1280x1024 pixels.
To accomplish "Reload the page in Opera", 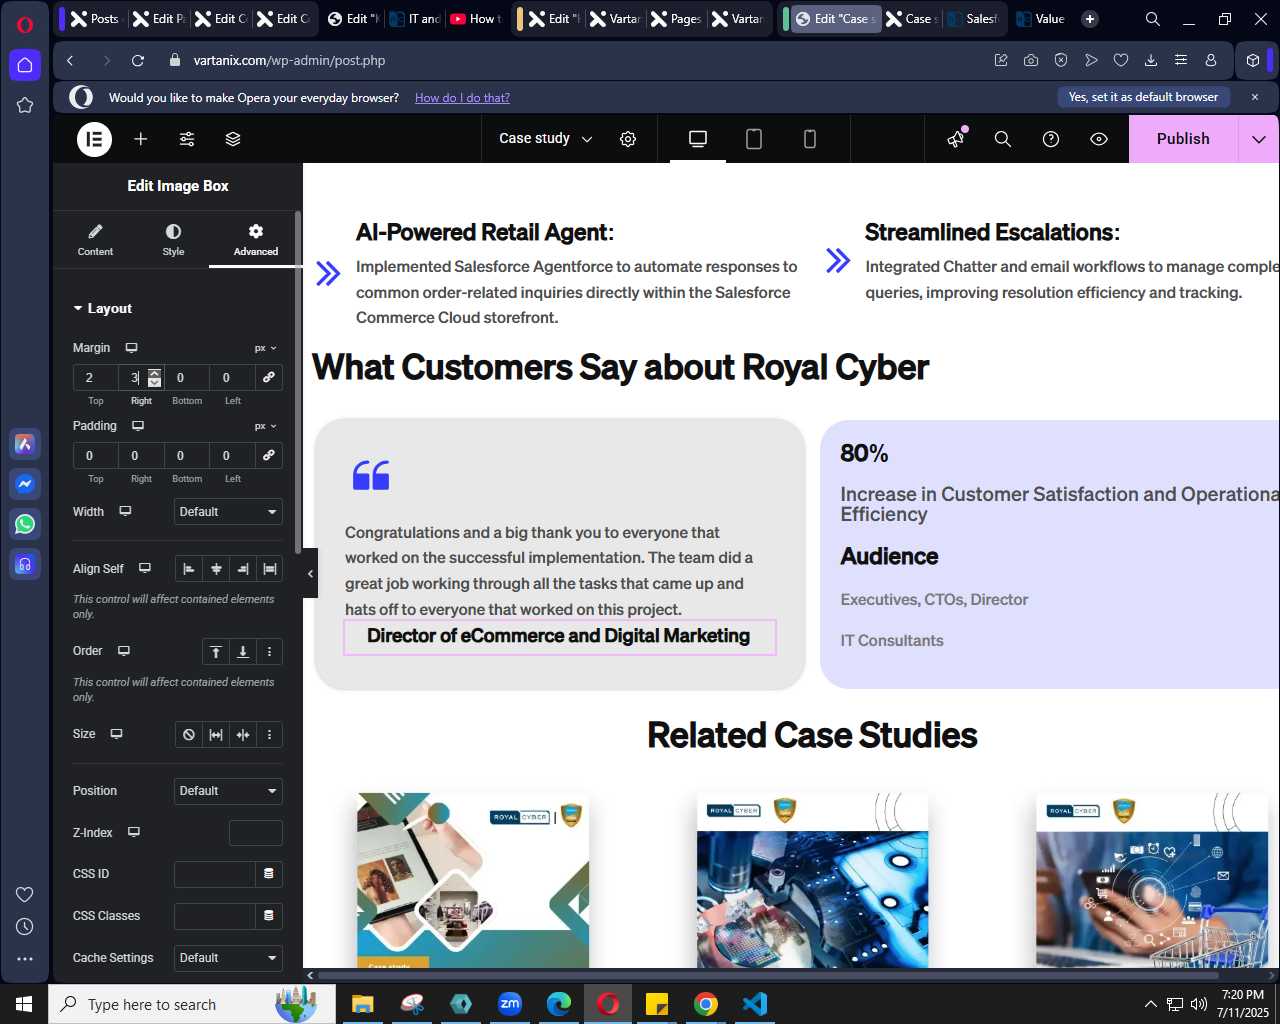I will pos(138,60).
